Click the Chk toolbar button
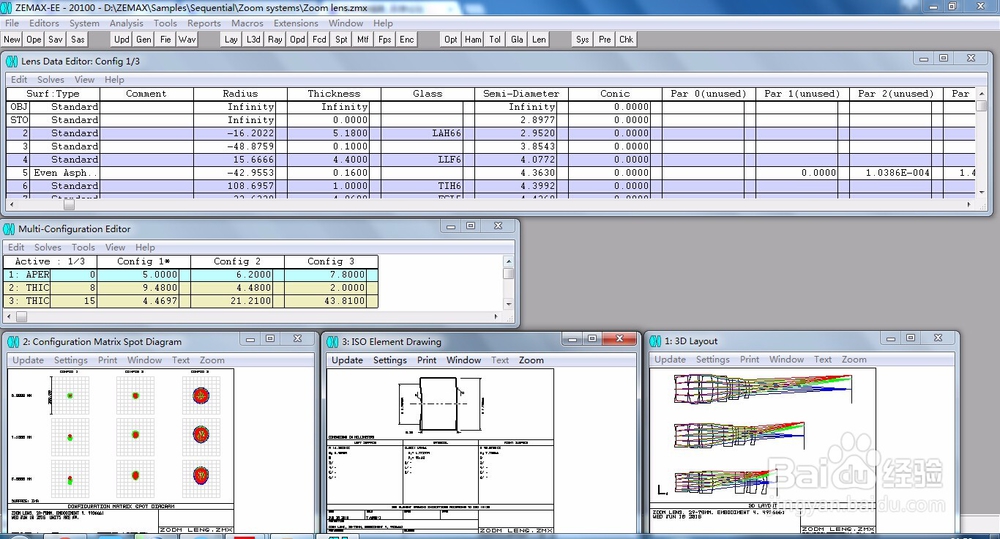This screenshot has width=1000, height=539. point(626,40)
